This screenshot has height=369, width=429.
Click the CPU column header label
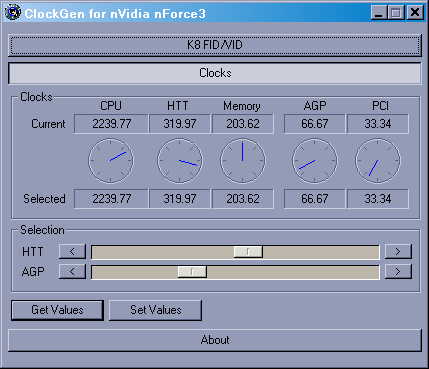coord(111,106)
